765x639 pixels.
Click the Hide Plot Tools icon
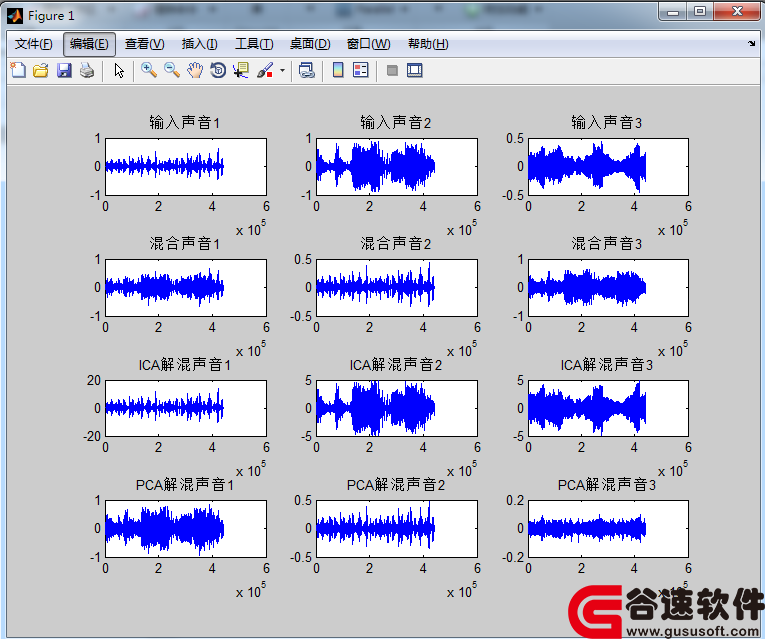pyautogui.click(x=392, y=70)
